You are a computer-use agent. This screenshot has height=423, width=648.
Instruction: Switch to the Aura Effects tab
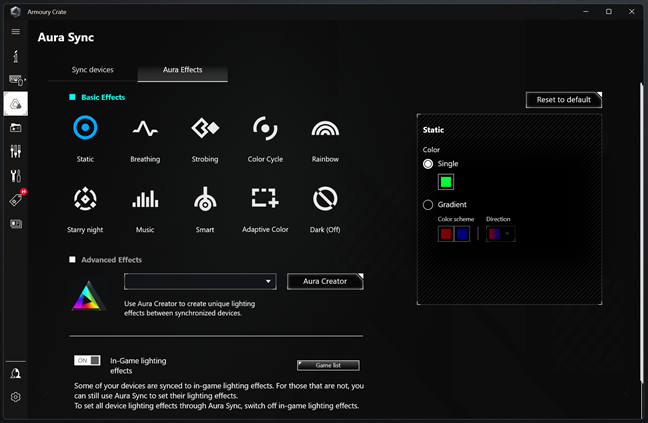click(x=183, y=70)
